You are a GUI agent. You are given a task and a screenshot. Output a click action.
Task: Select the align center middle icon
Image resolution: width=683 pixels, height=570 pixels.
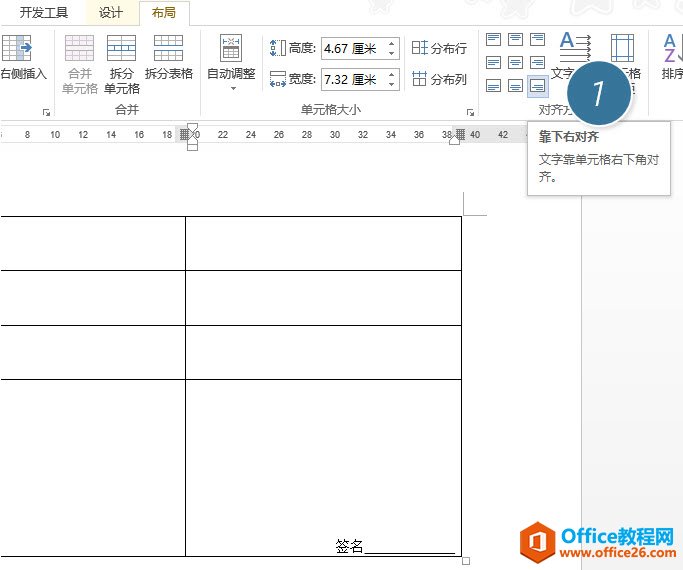tap(515, 63)
